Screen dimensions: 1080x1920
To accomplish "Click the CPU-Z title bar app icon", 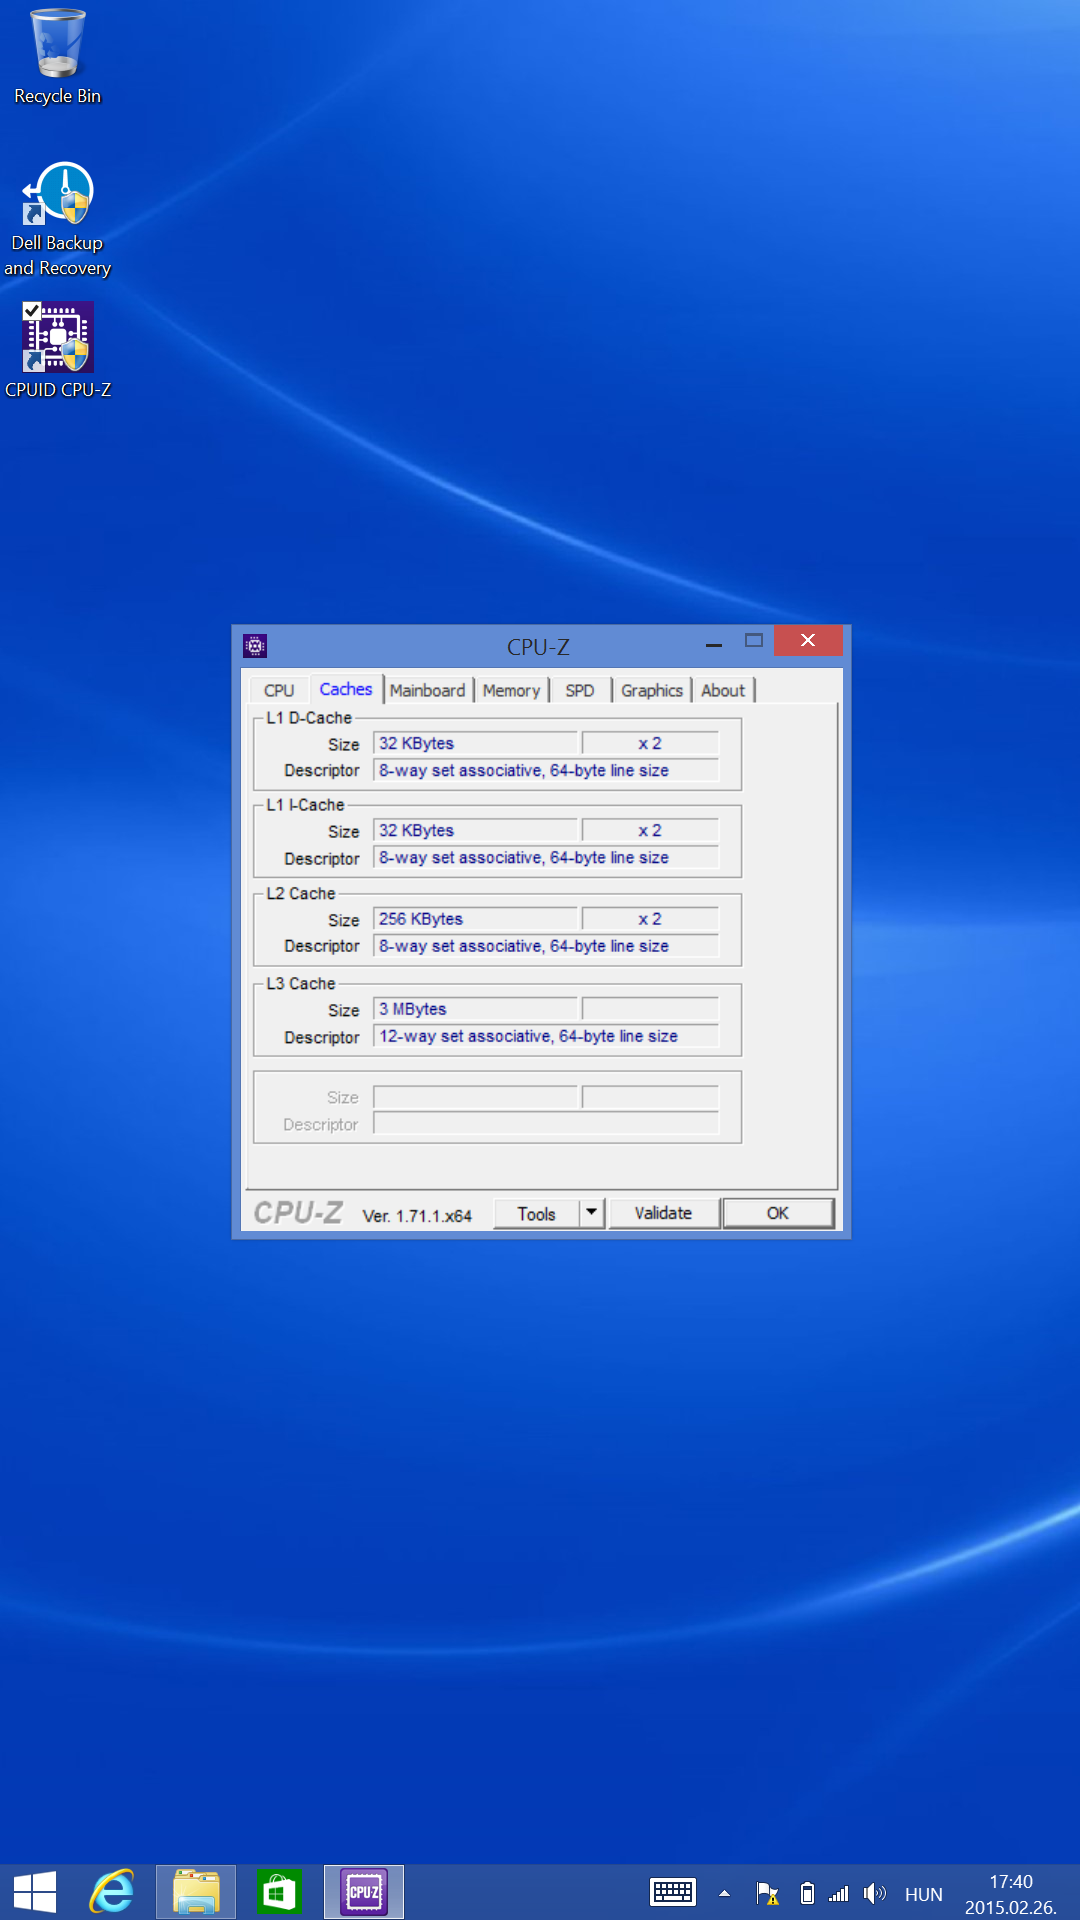I will [255, 646].
